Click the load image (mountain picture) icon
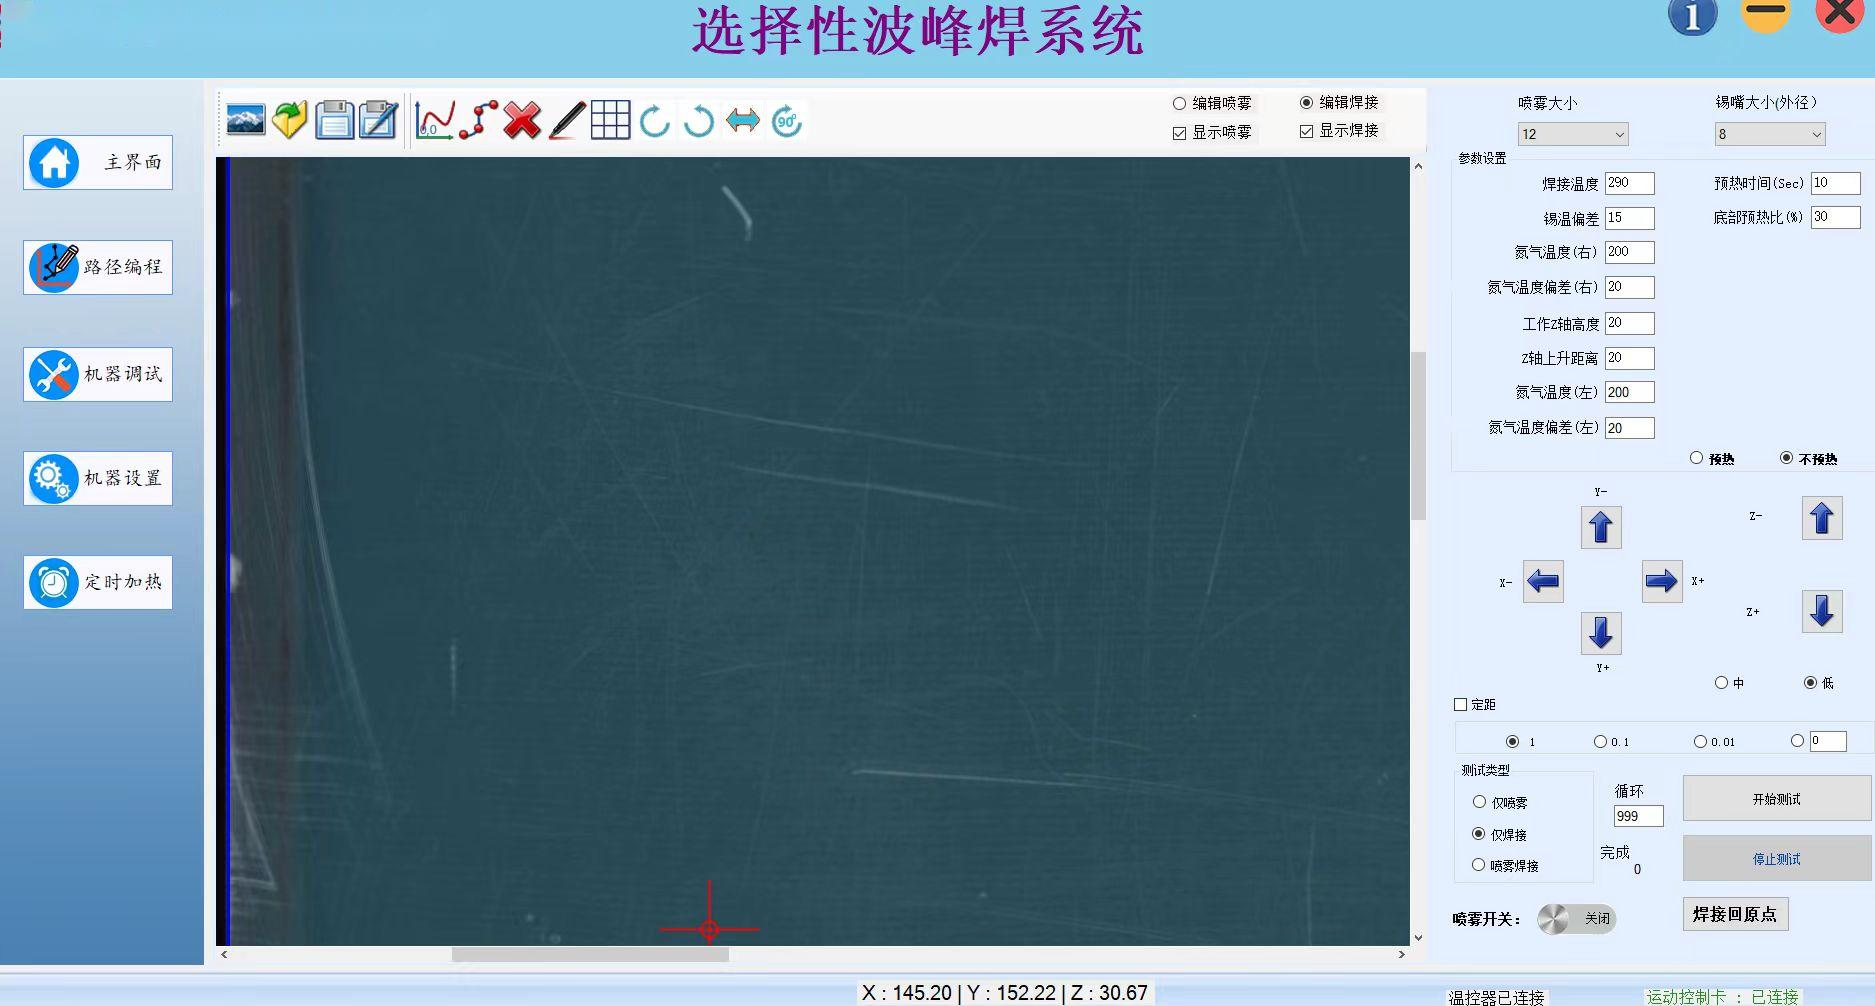This screenshot has height=1006, width=1875. [246, 120]
